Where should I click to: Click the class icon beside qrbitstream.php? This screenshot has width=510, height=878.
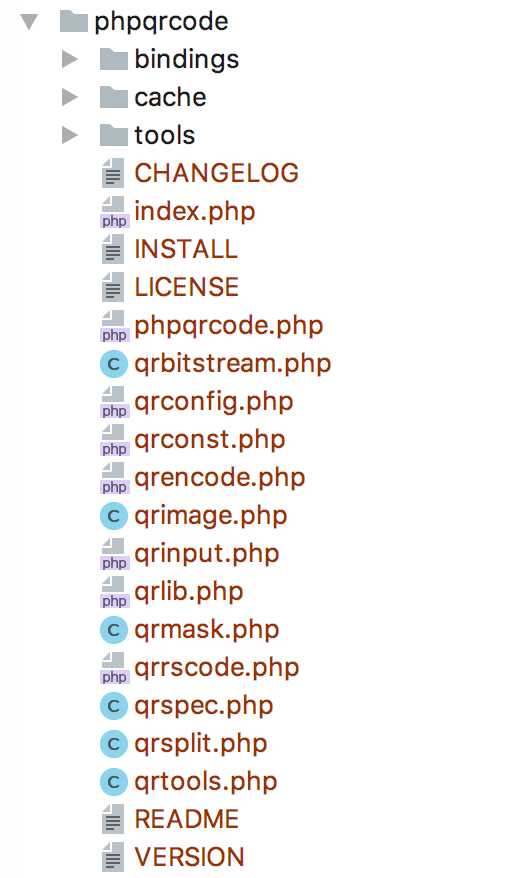(x=114, y=365)
